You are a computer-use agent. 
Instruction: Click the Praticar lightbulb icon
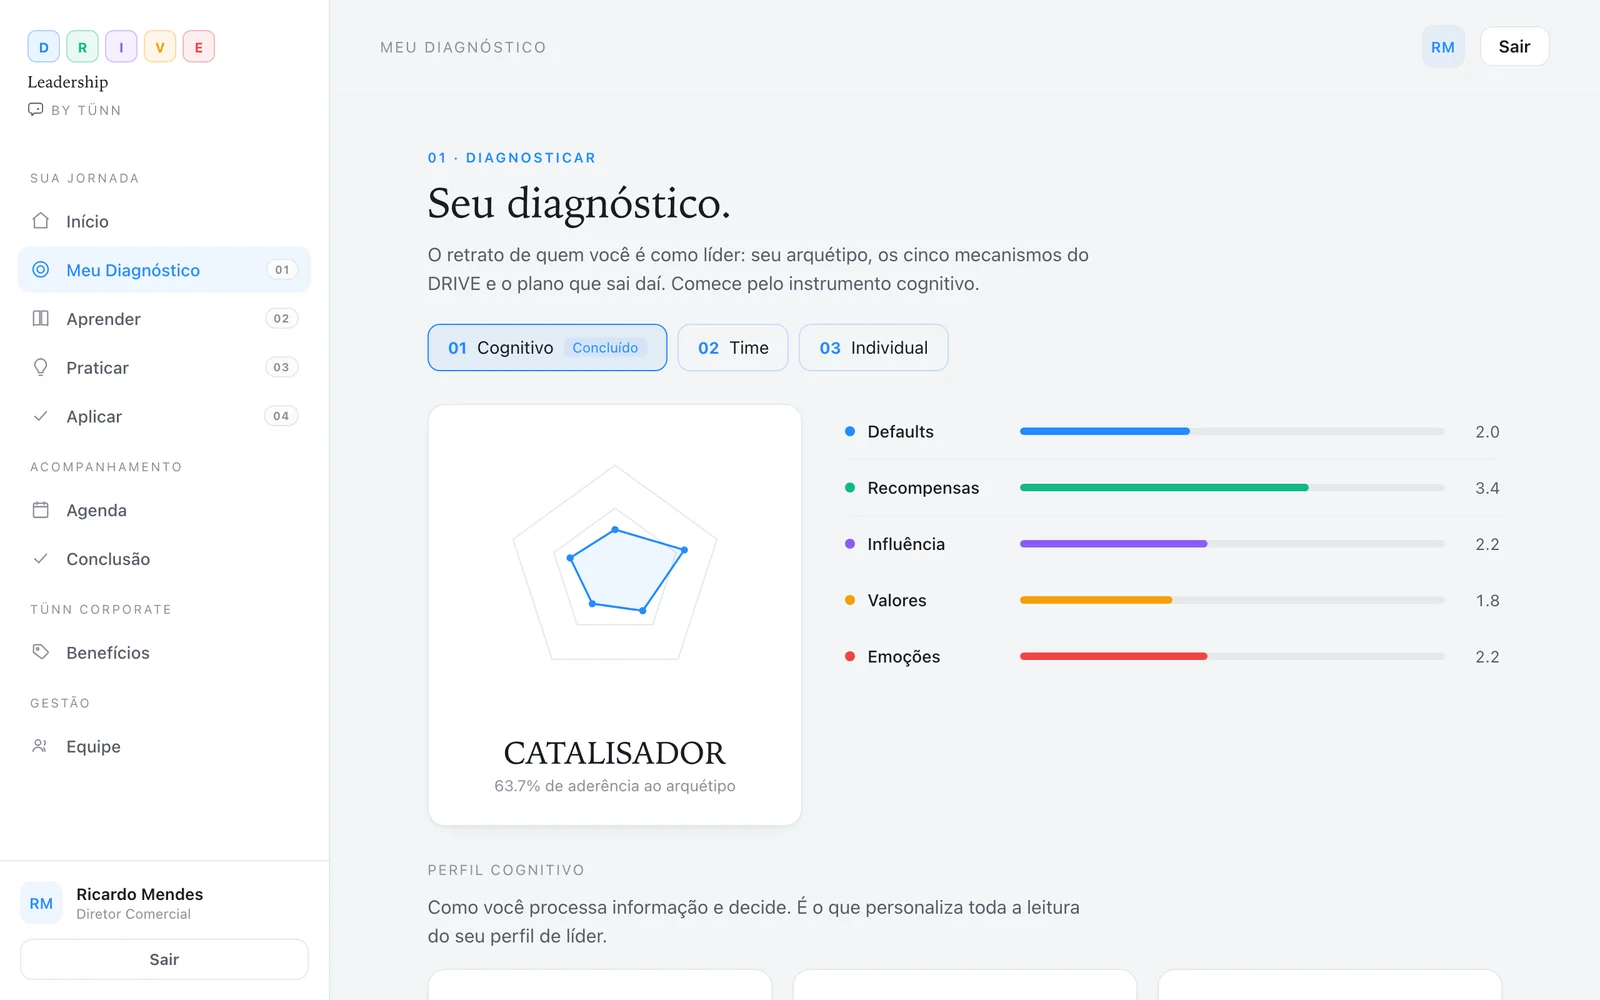click(41, 367)
